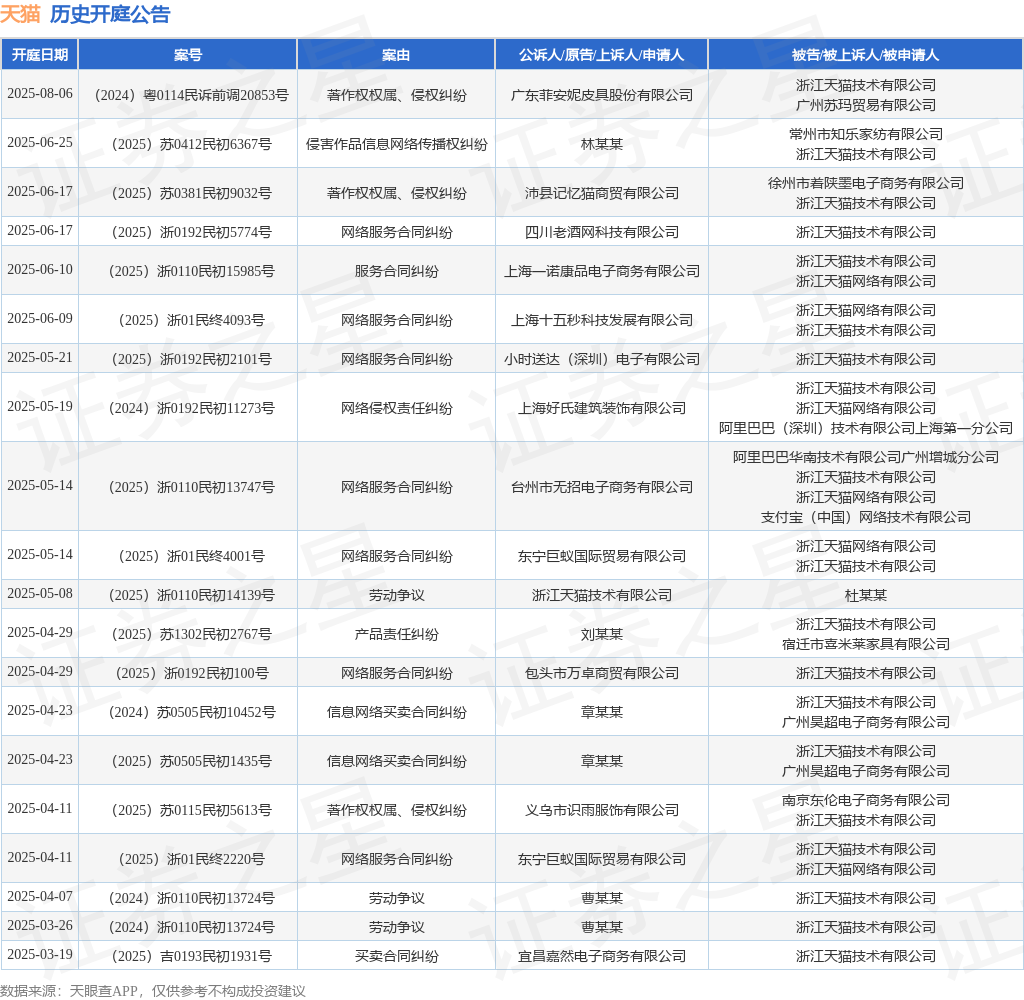This screenshot has height=1000, width=1024.
Task: Click plaintiff 台州市无招电子商务有限公司
Action: pyautogui.click(x=601, y=487)
